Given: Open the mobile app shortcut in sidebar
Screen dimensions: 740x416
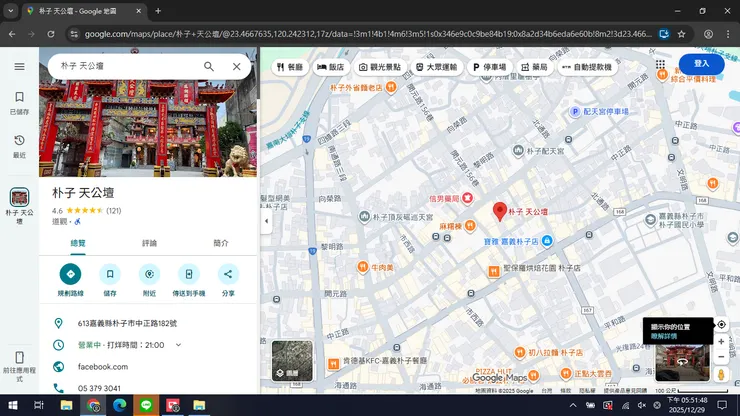Looking at the screenshot, I should click(x=19, y=366).
